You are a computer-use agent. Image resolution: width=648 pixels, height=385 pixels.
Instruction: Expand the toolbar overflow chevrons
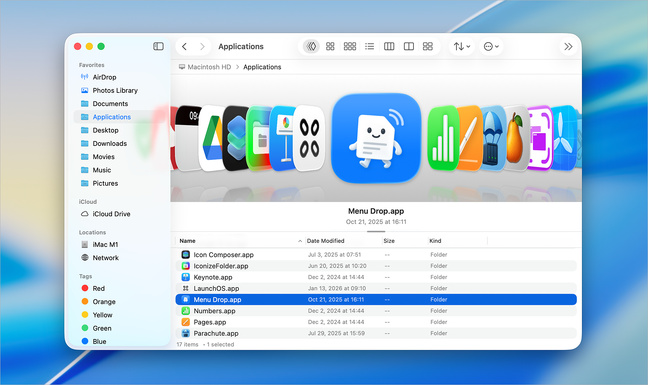pos(568,46)
